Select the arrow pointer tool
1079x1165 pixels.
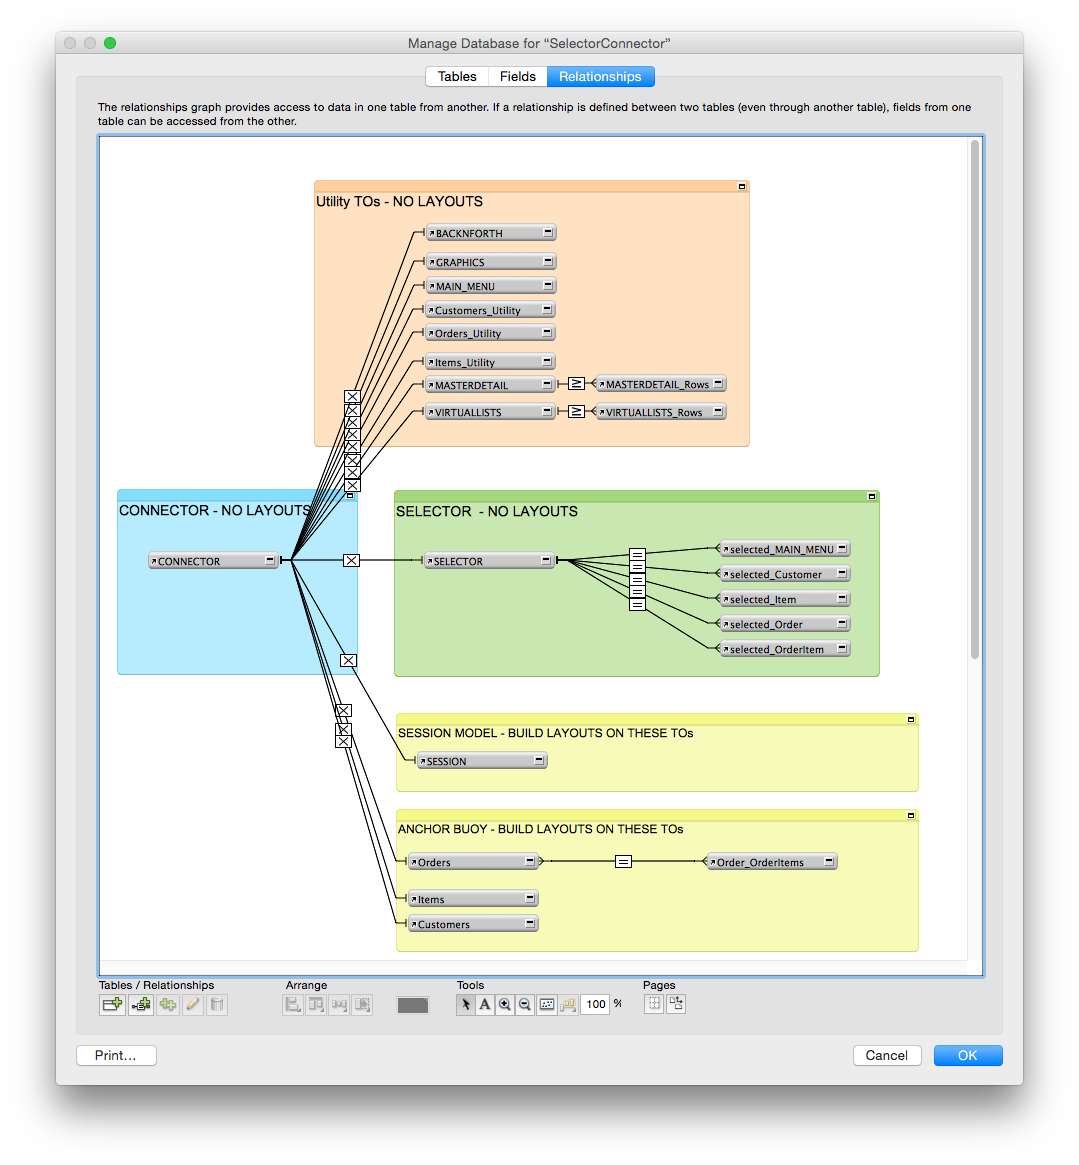(465, 1005)
